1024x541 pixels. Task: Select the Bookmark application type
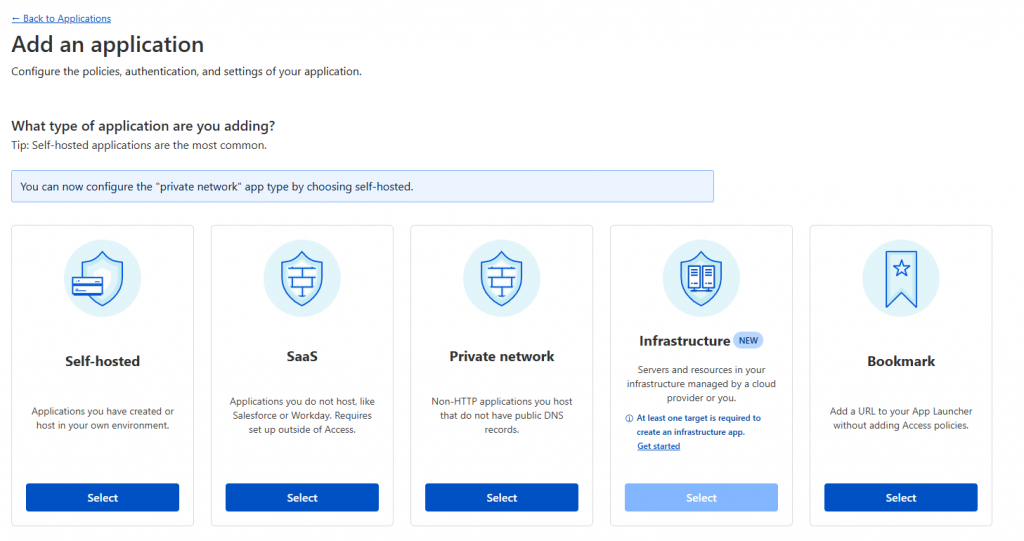coord(901,497)
